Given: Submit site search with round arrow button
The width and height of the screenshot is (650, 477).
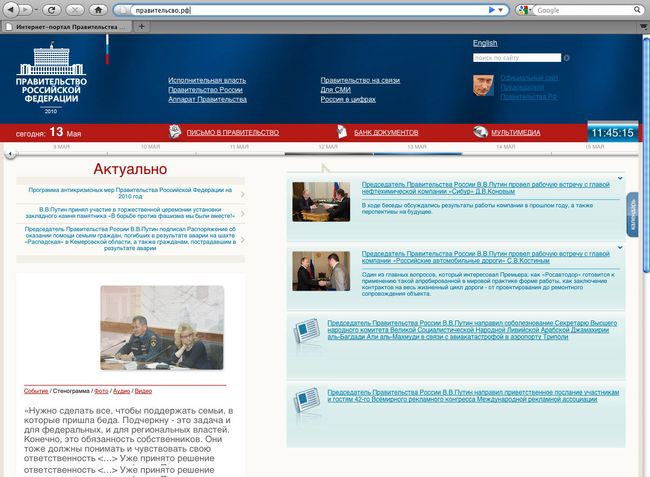Looking at the screenshot, I should click(x=566, y=58).
